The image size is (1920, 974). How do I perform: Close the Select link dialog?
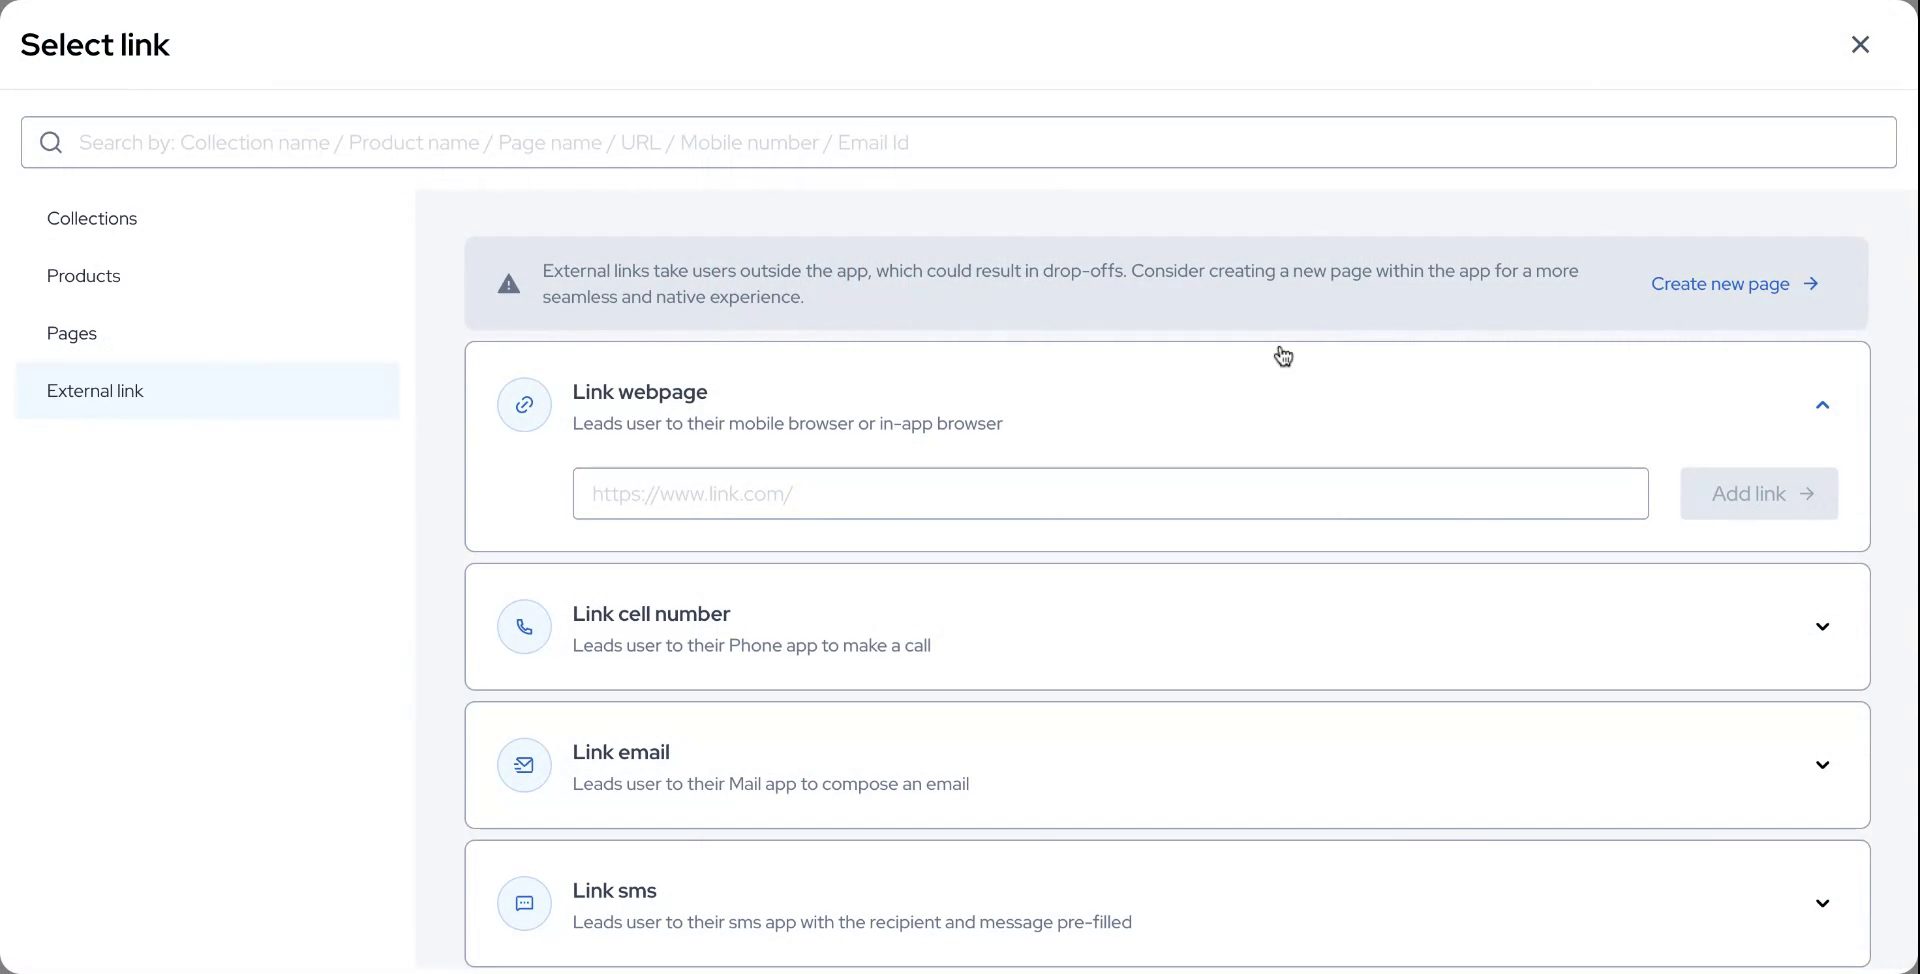(x=1860, y=45)
